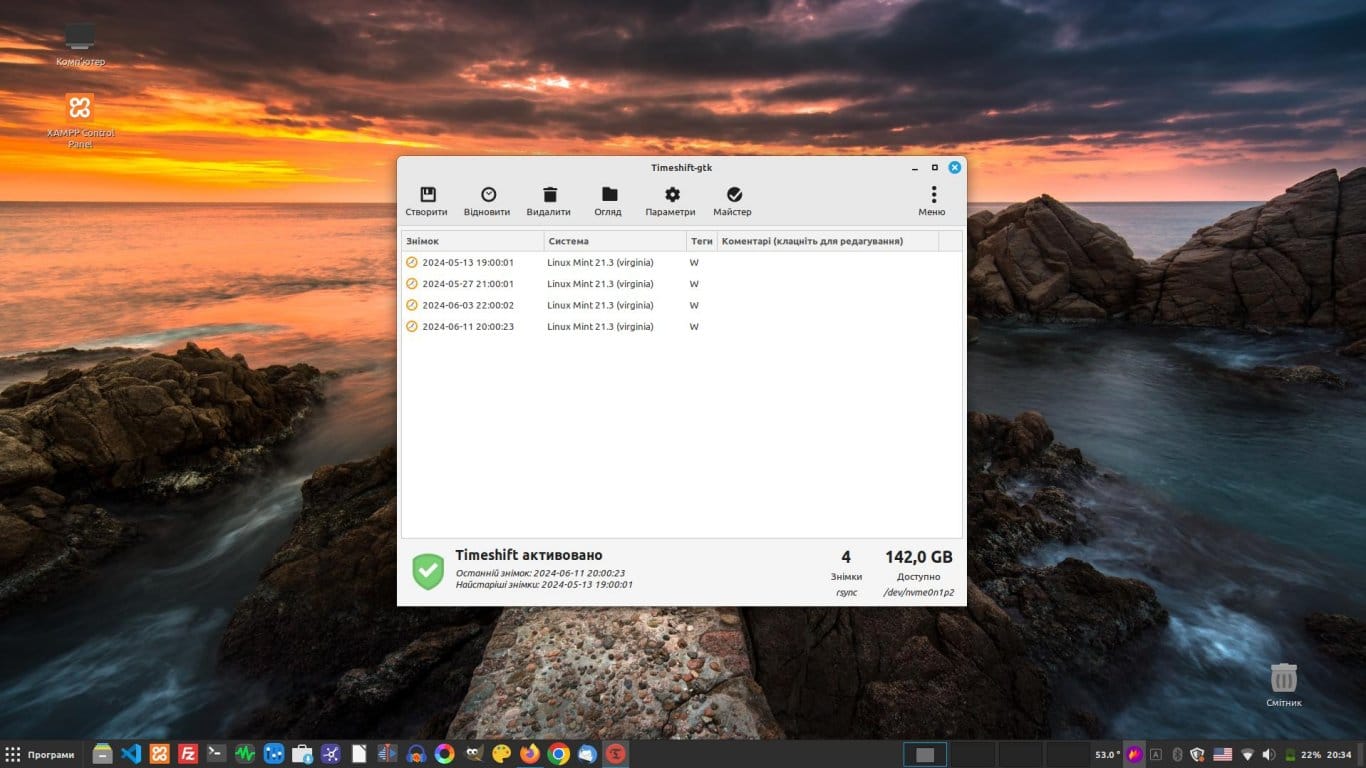Image resolution: width=1366 pixels, height=768 pixels.
Task: Sort by Знімок column header
Action: point(472,241)
